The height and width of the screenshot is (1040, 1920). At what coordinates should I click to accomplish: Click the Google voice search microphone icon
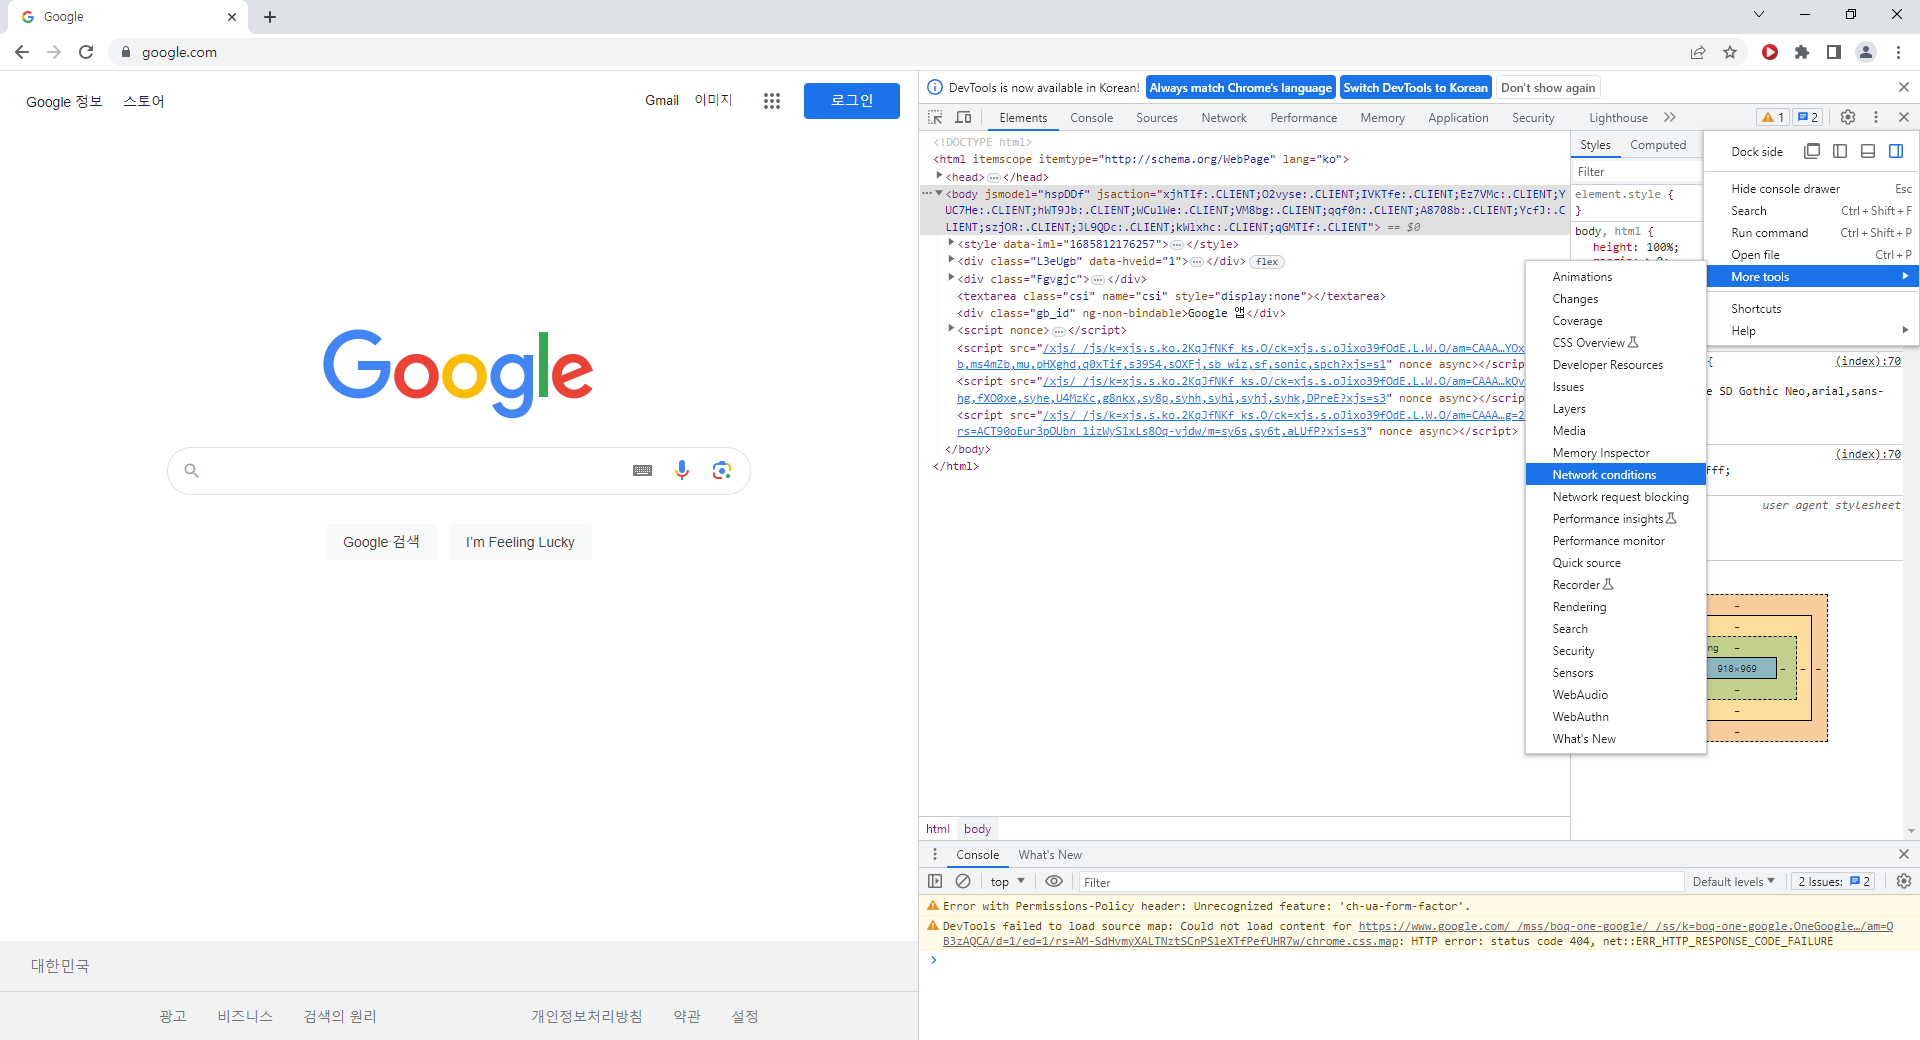[x=682, y=470]
